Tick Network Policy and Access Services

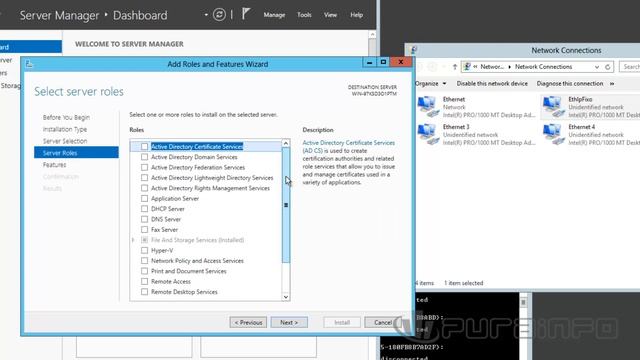pyautogui.click(x=144, y=260)
